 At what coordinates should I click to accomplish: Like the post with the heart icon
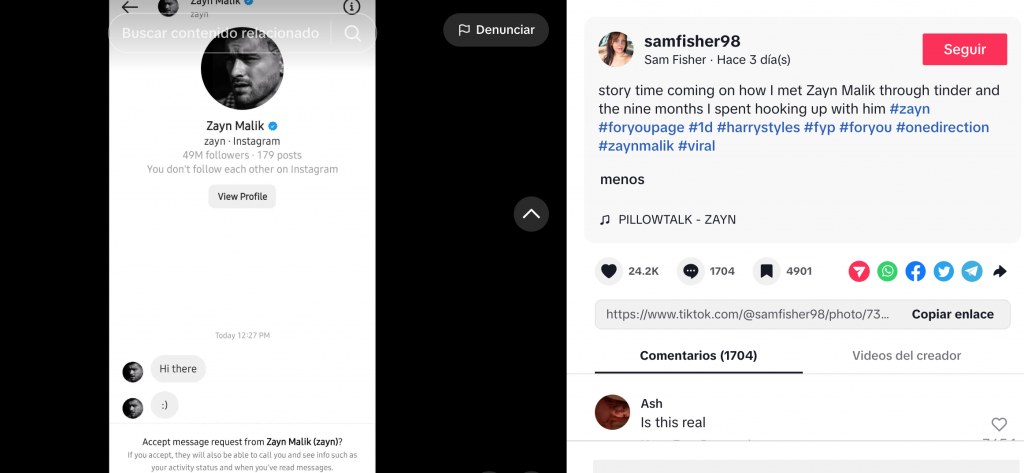609,271
